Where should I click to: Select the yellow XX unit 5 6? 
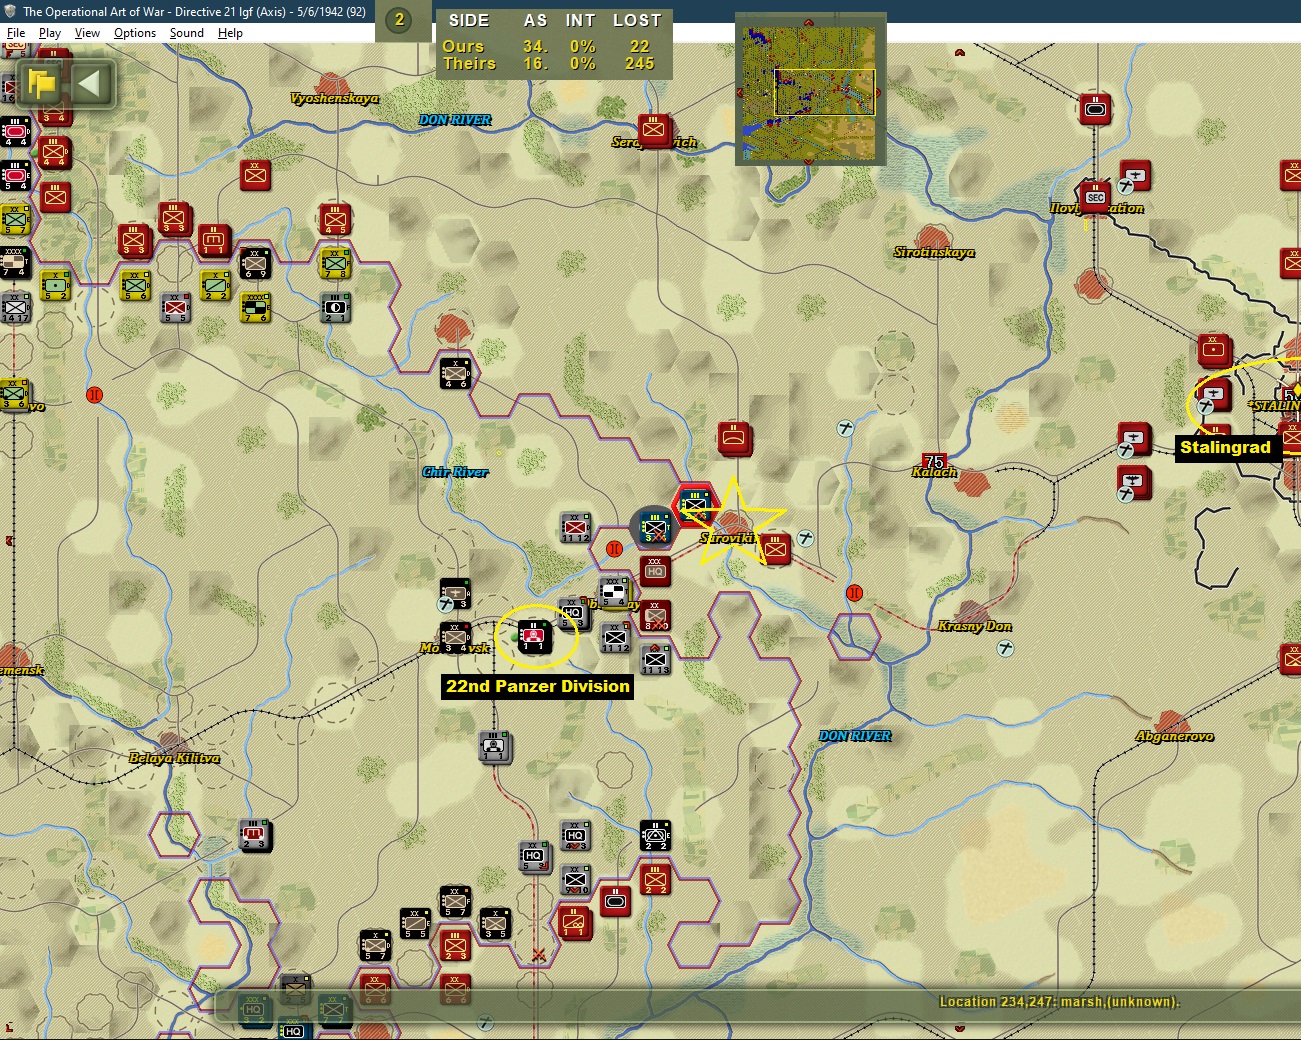point(135,285)
